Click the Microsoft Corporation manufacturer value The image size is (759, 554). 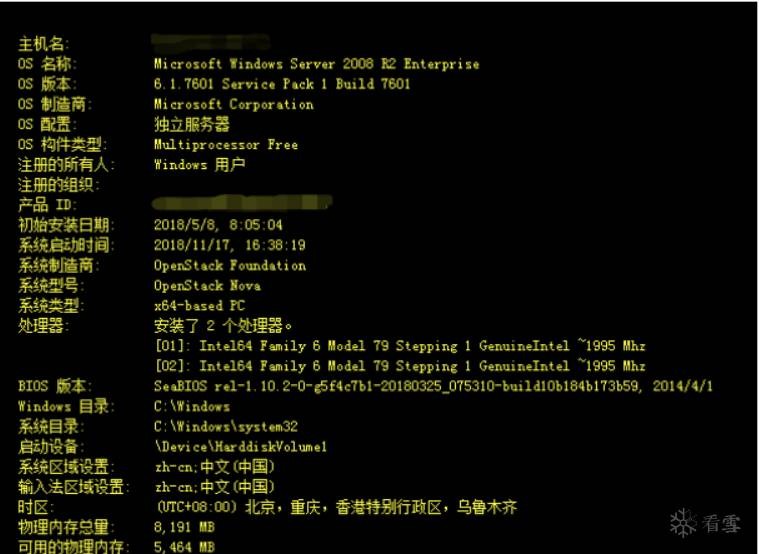click(x=233, y=104)
